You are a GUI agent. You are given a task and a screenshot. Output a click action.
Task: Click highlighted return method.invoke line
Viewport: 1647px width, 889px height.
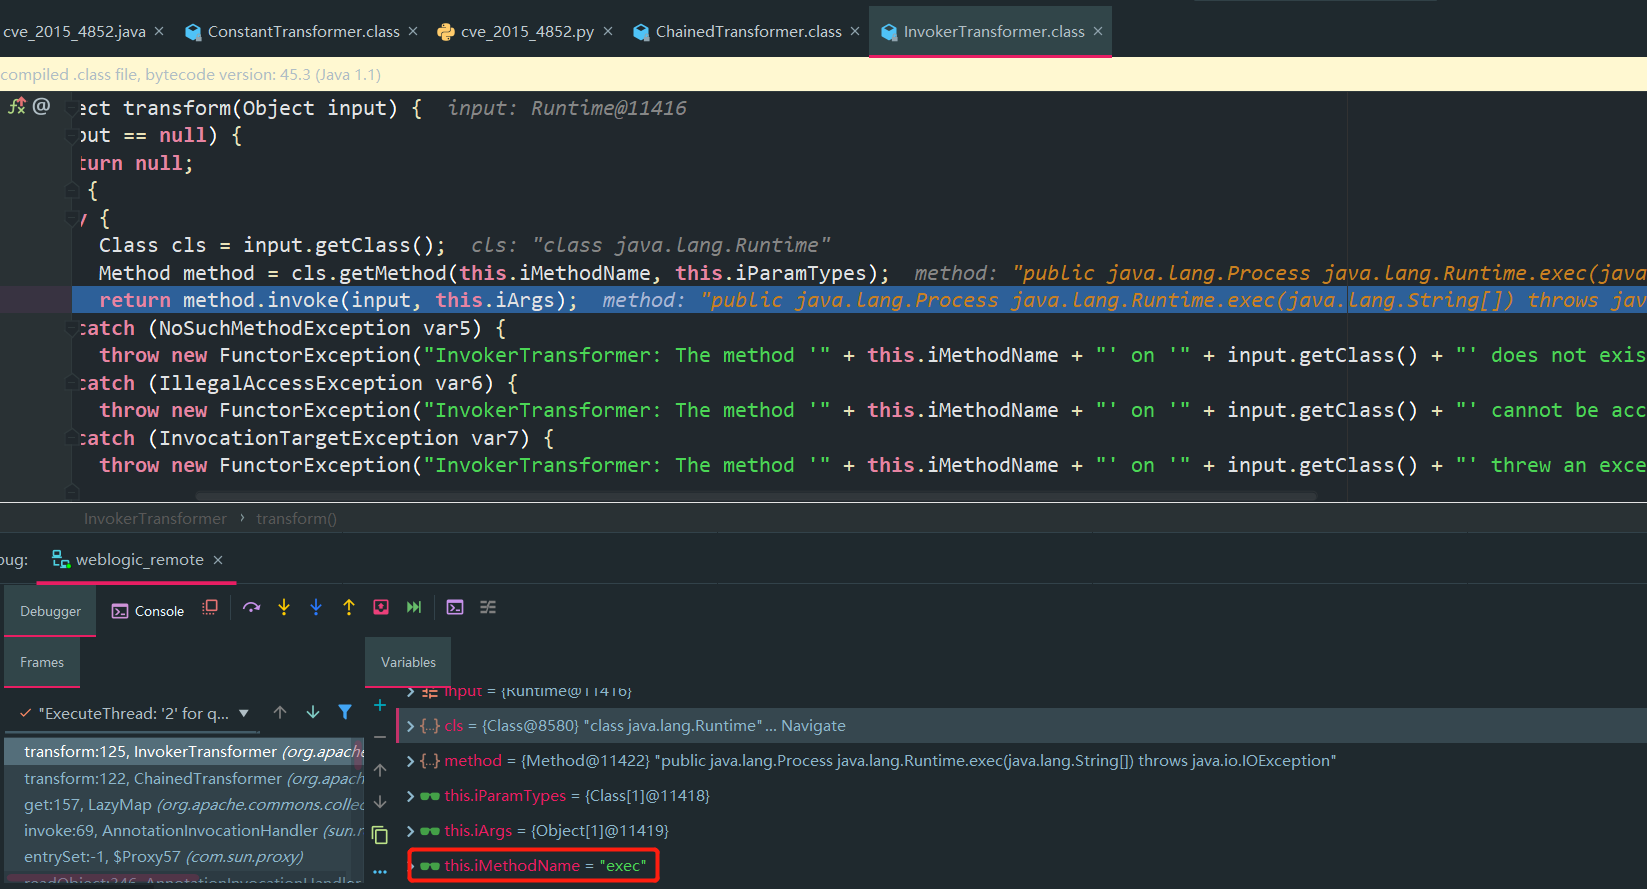(x=859, y=300)
